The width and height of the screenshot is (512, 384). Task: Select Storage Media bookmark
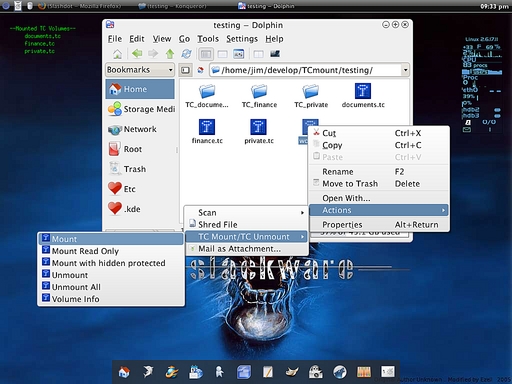click(141, 109)
